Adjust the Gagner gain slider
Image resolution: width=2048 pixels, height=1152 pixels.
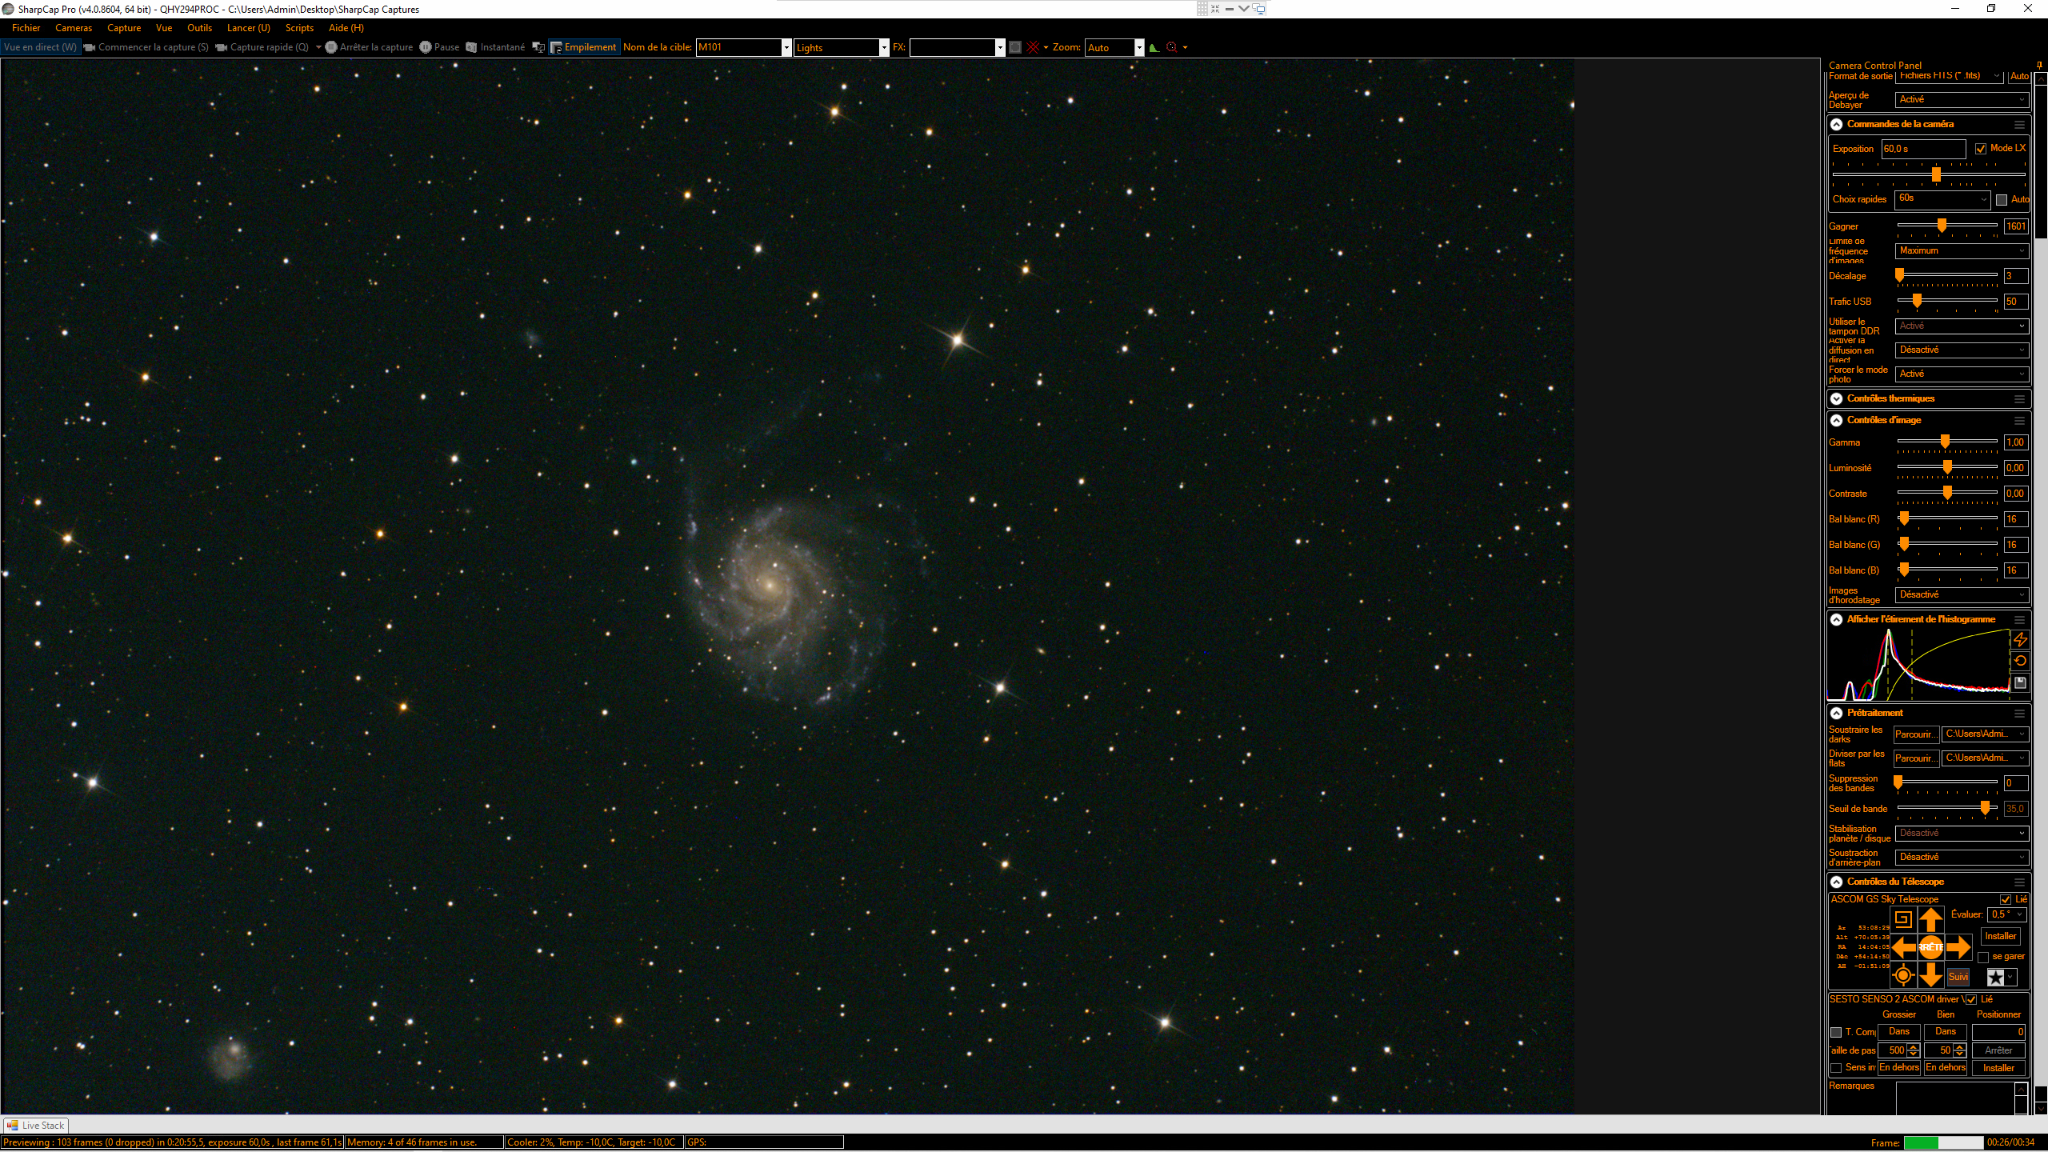[x=1941, y=226]
